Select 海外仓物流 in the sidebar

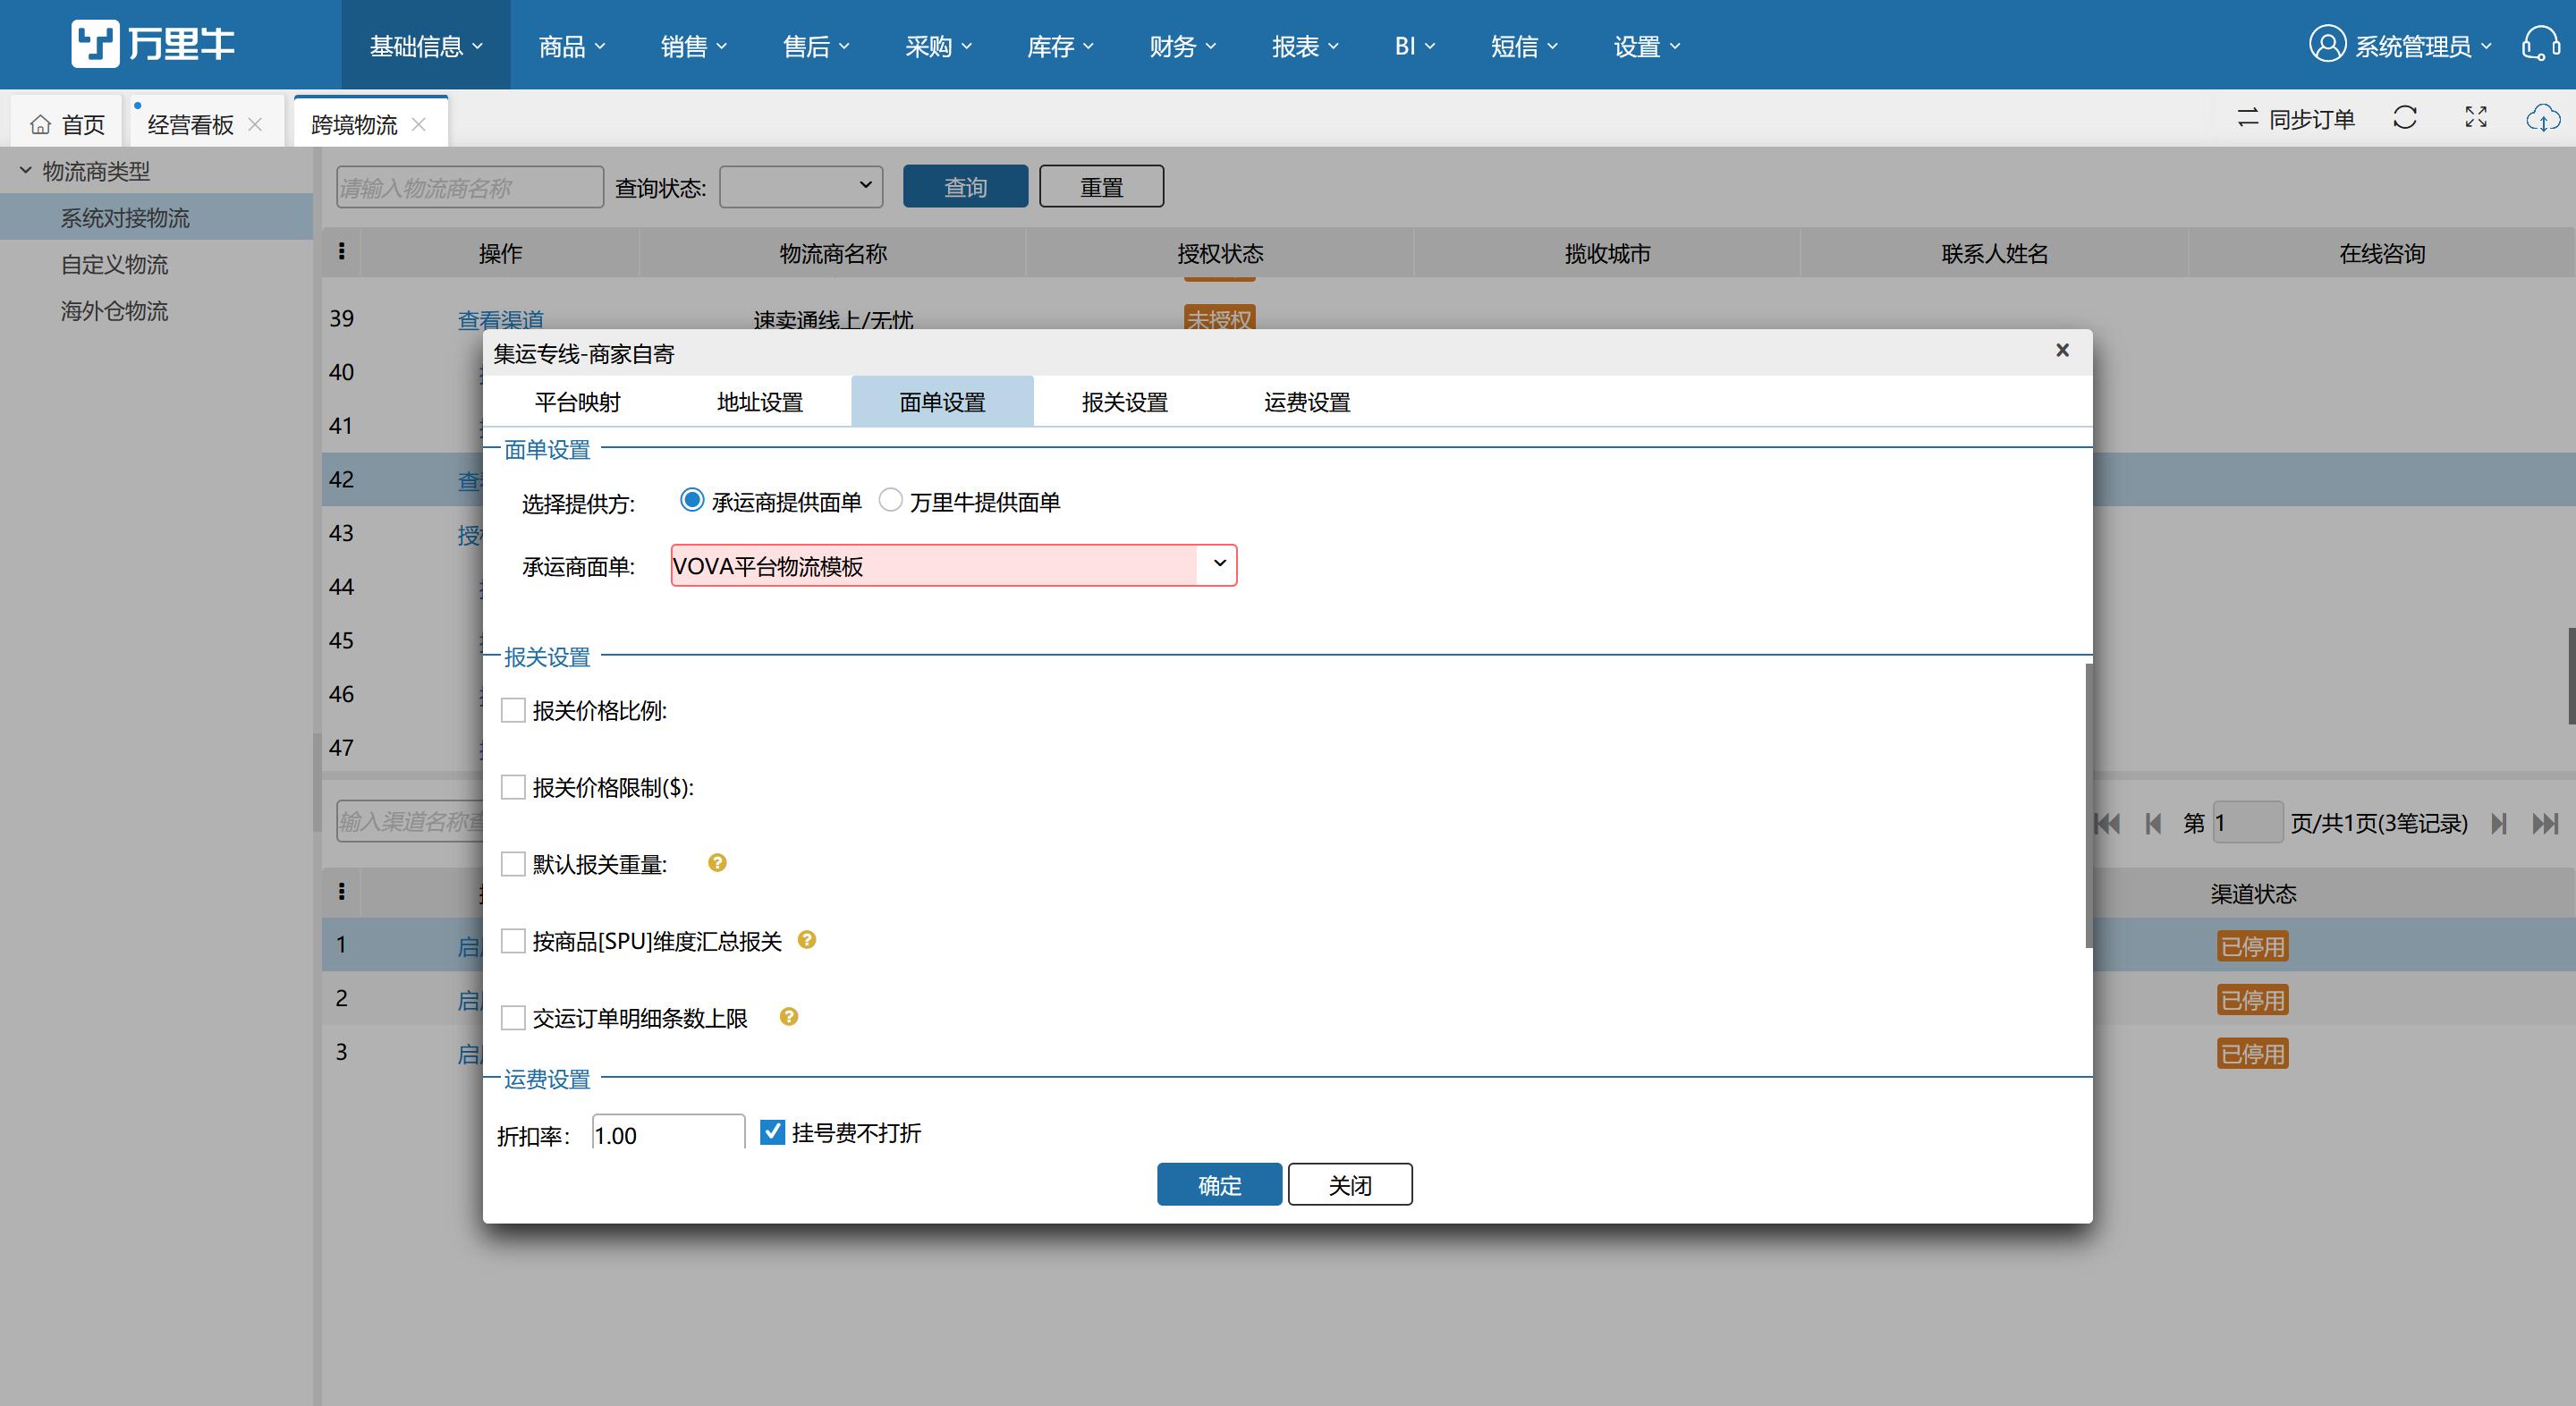point(114,311)
